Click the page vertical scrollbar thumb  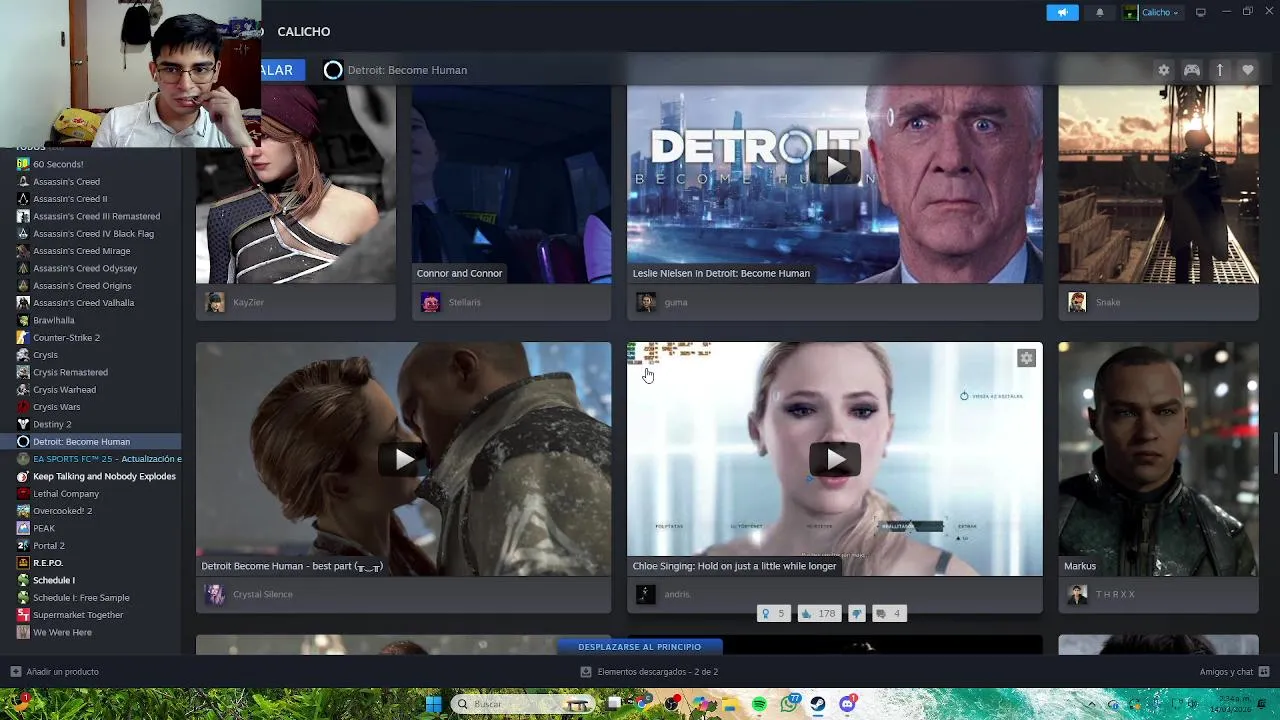click(1275, 454)
